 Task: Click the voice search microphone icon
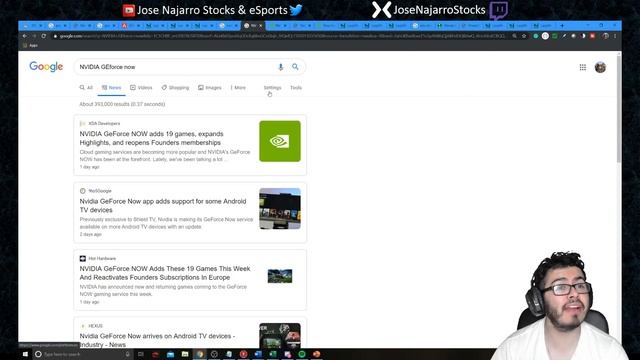pyautogui.click(x=280, y=67)
